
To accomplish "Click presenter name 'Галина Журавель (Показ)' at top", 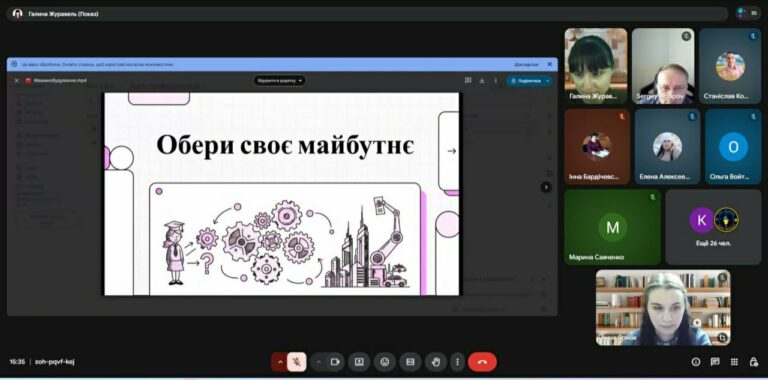I will [x=63, y=14].
